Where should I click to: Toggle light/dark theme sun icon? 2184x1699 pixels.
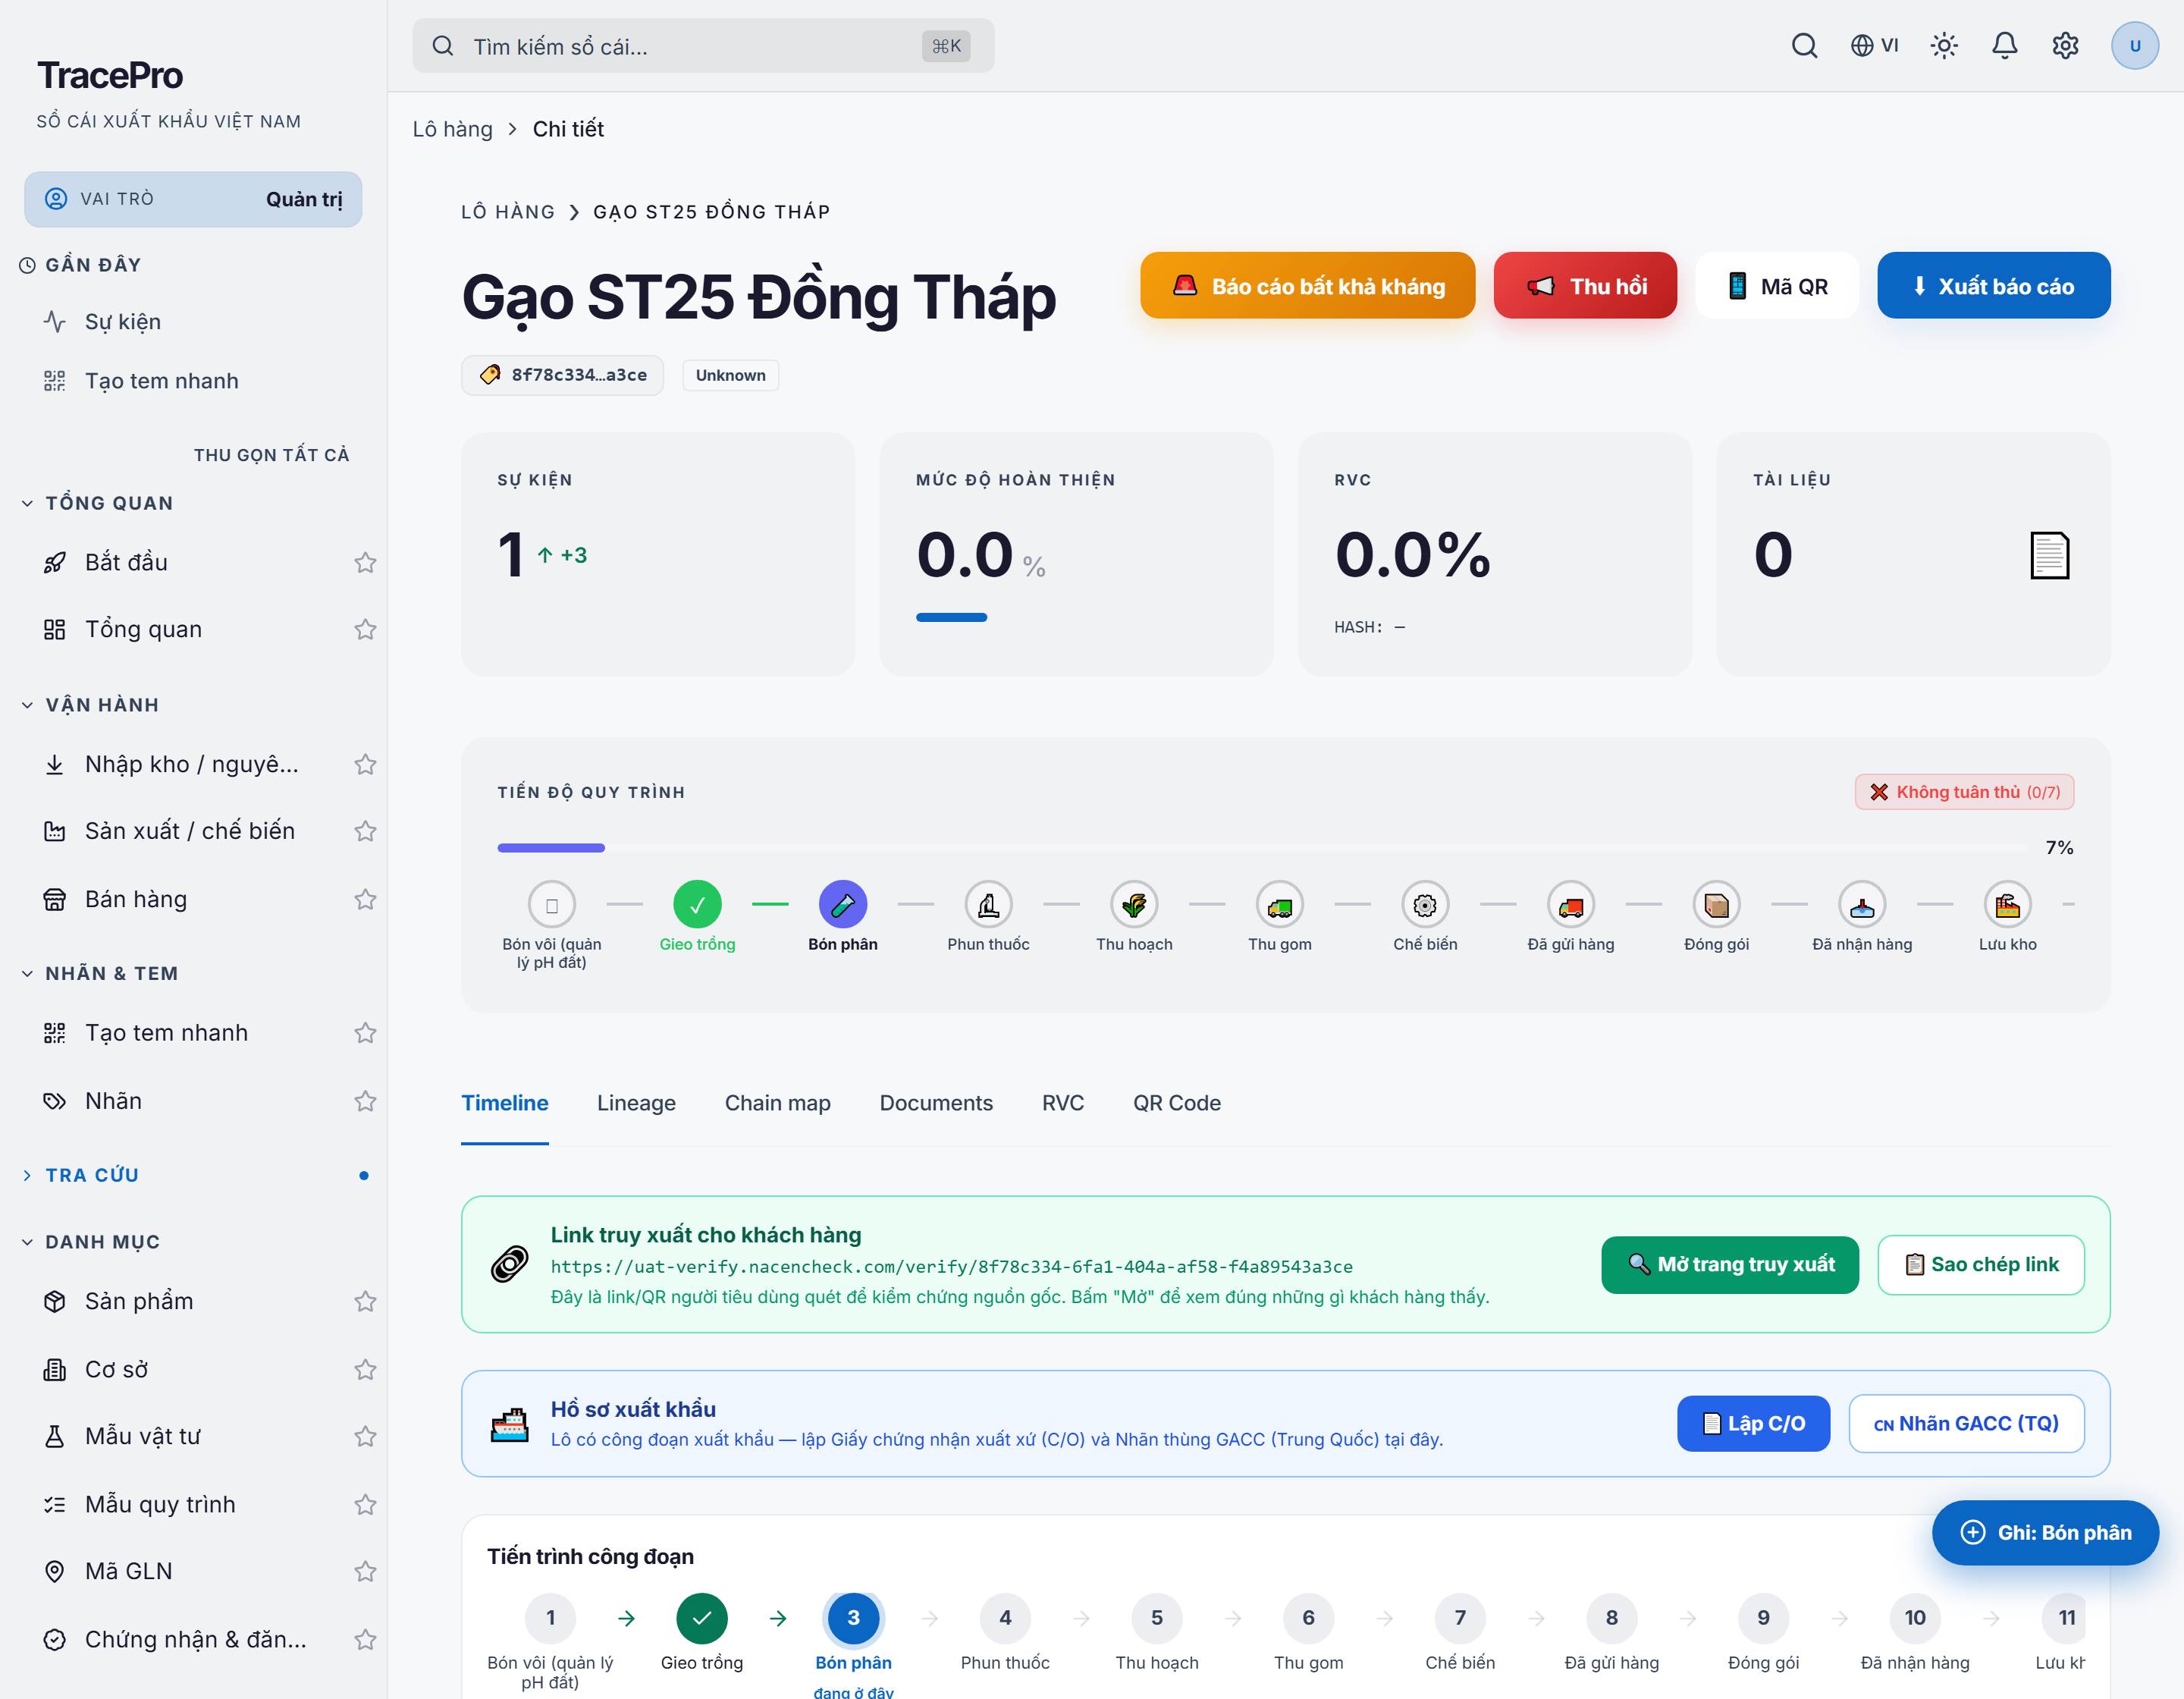(x=1943, y=45)
